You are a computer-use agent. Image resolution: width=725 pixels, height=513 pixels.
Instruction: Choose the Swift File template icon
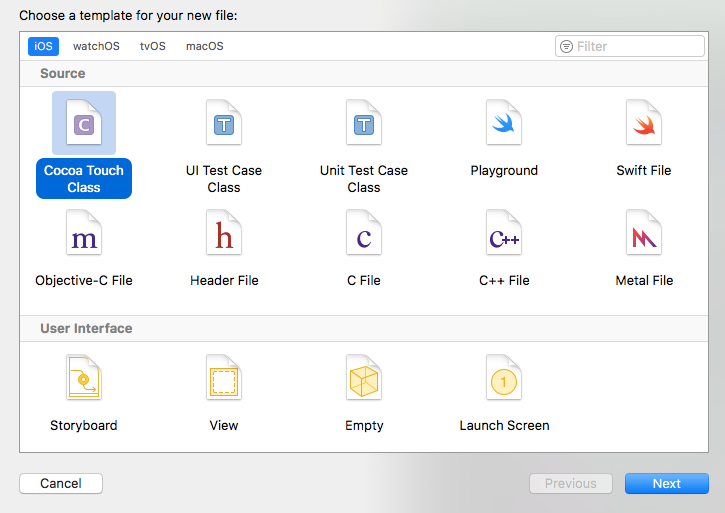pos(644,123)
